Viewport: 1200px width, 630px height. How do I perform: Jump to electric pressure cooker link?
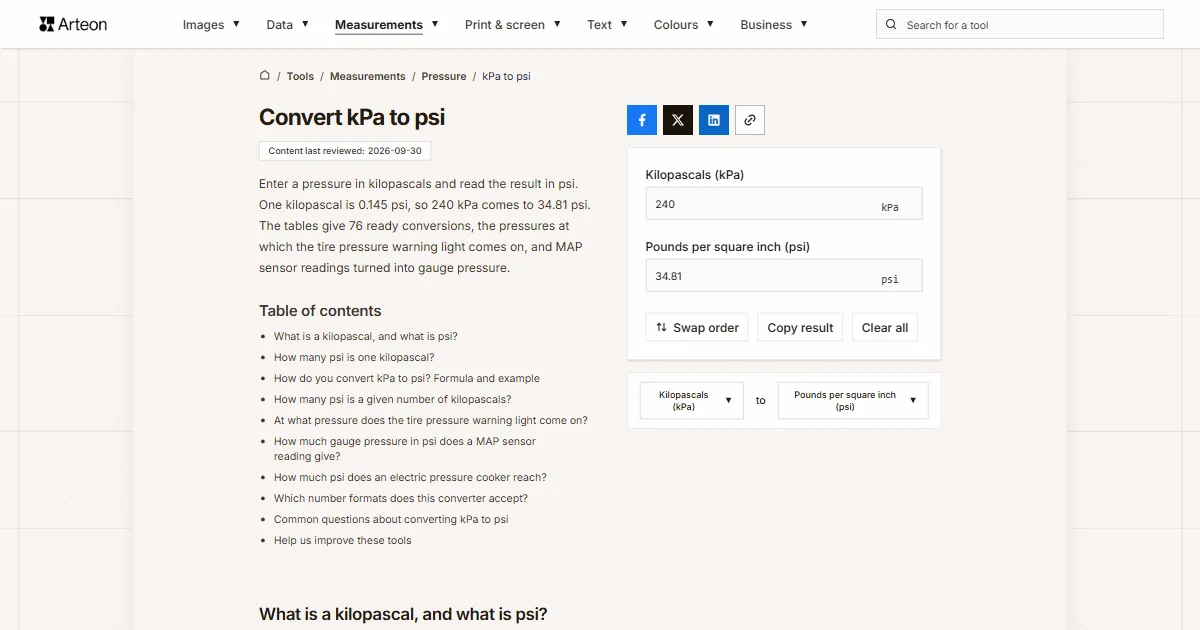[410, 477]
